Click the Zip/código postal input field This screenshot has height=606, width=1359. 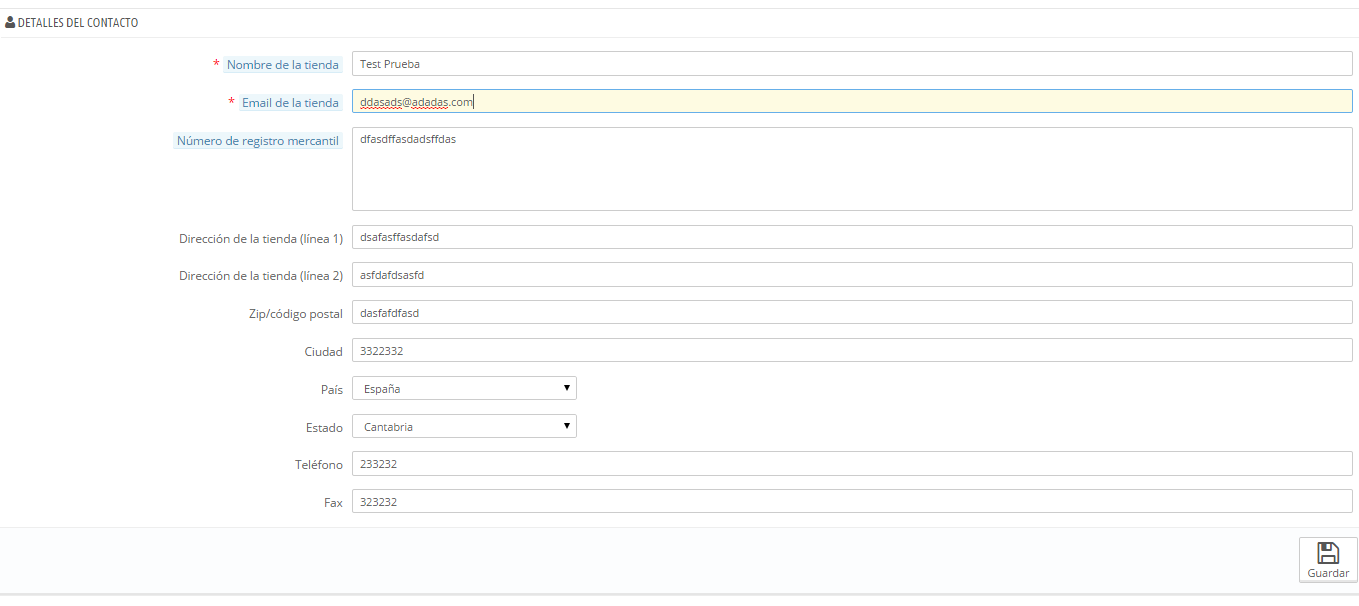point(852,312)
